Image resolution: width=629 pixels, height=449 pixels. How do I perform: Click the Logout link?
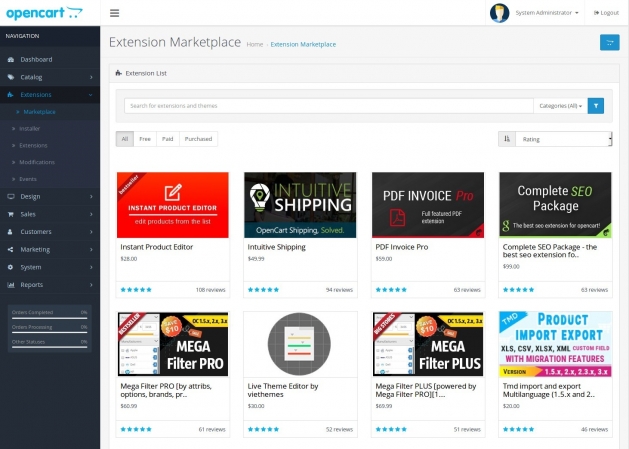coord(606,13)
